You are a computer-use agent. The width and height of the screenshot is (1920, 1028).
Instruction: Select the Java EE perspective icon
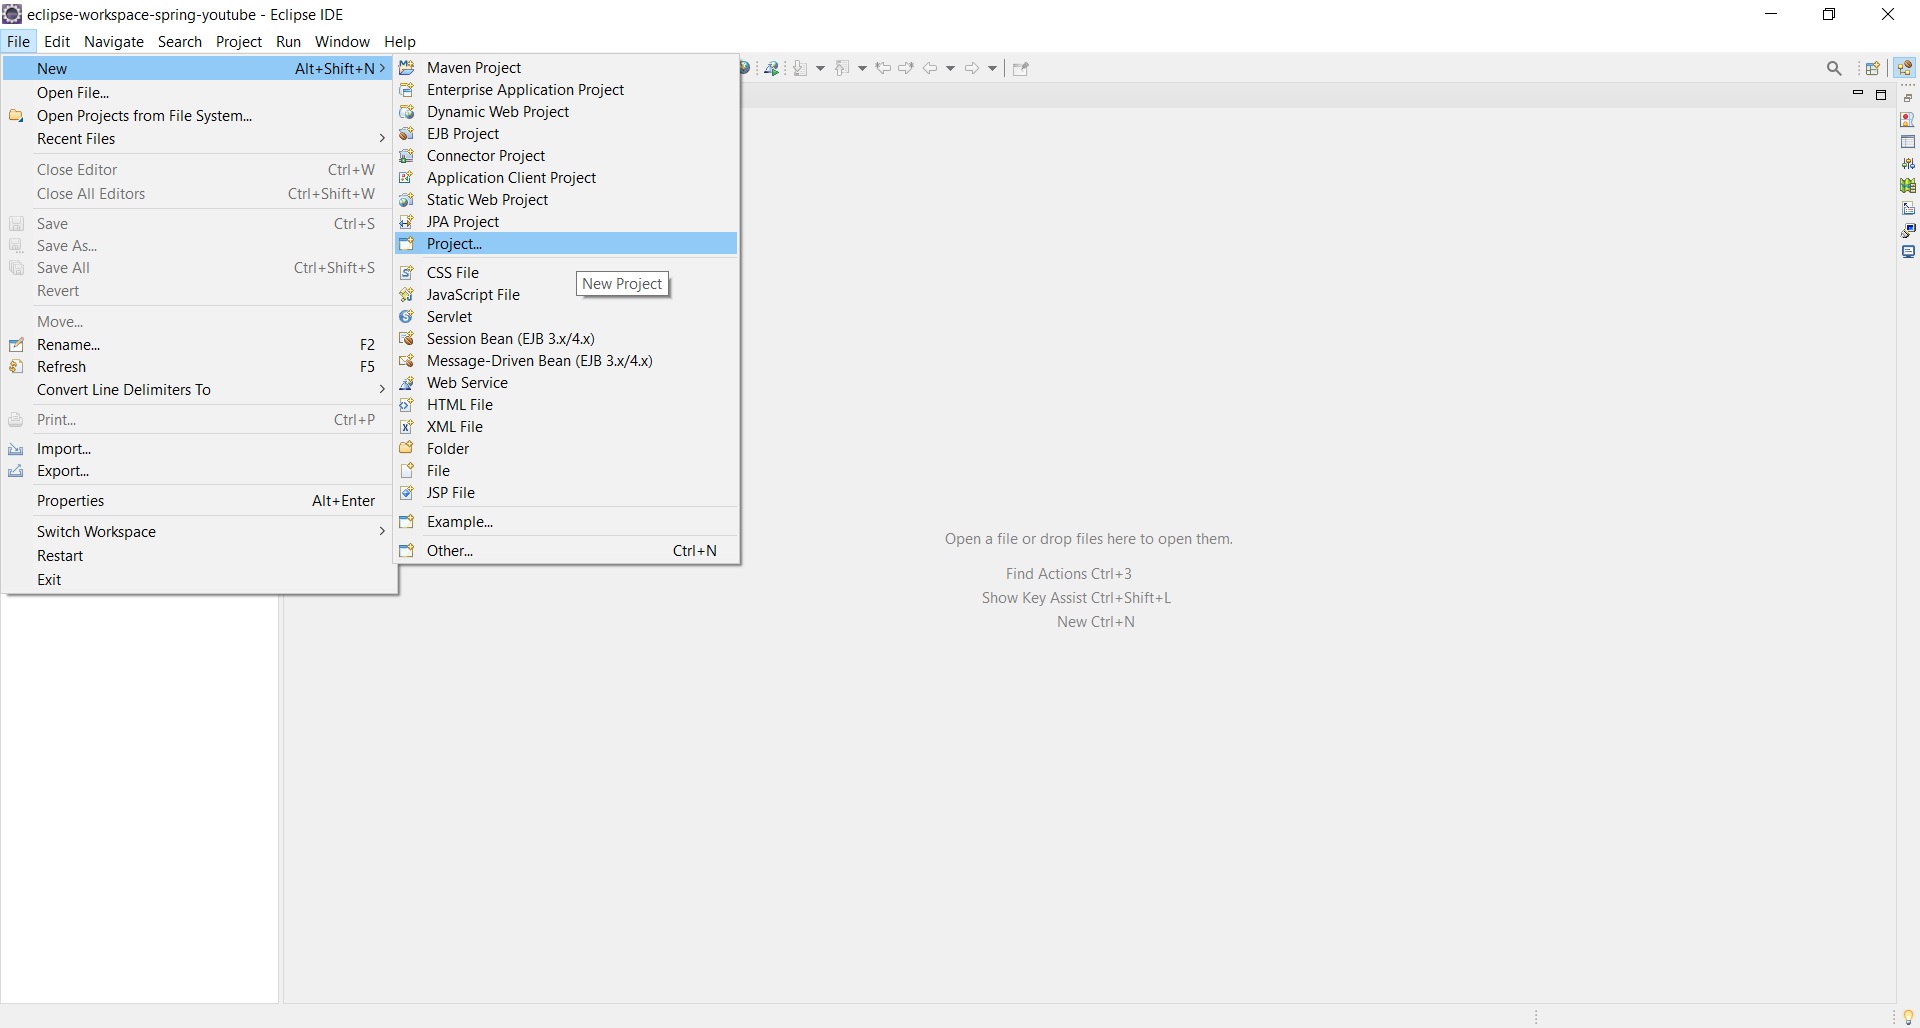(x=1904, y=68)
